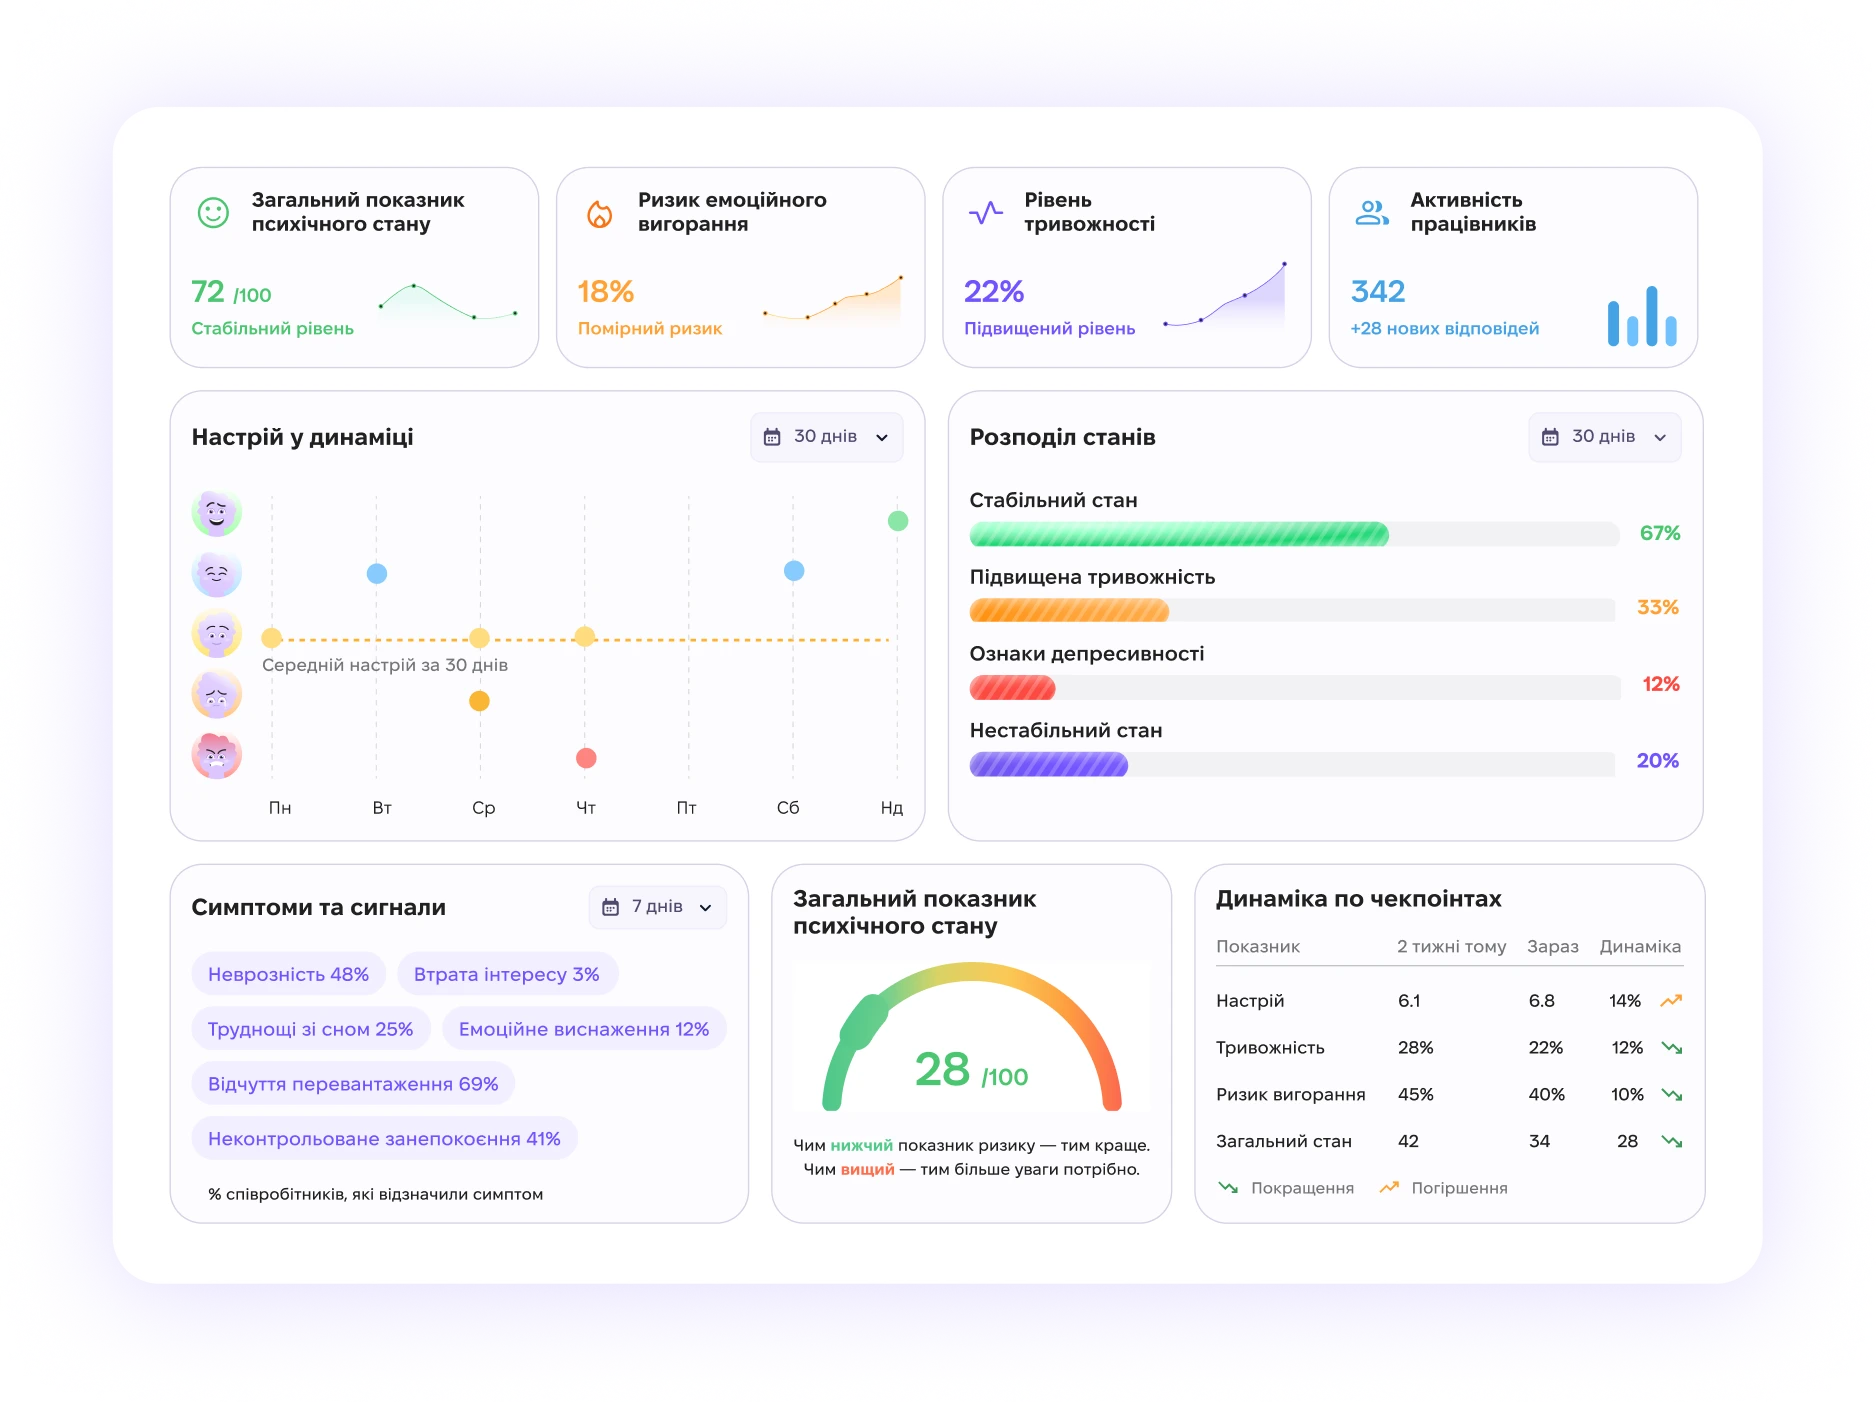Click the Стабільний стан green progress bar

[1294, 534]
